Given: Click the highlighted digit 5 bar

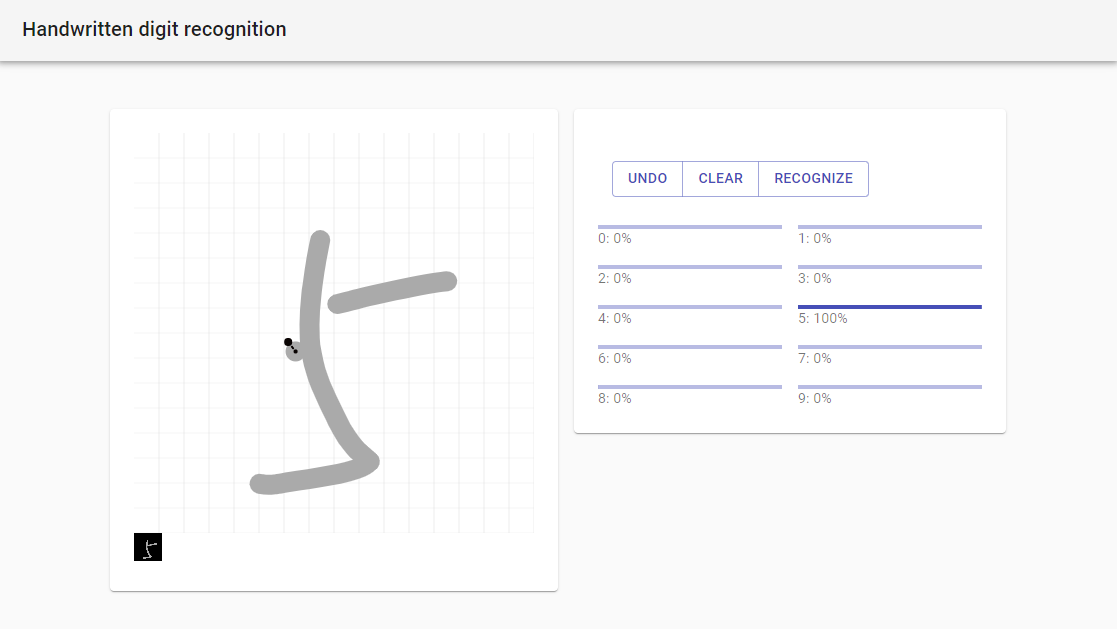Looking at the screenshot, I should point(890,307).
